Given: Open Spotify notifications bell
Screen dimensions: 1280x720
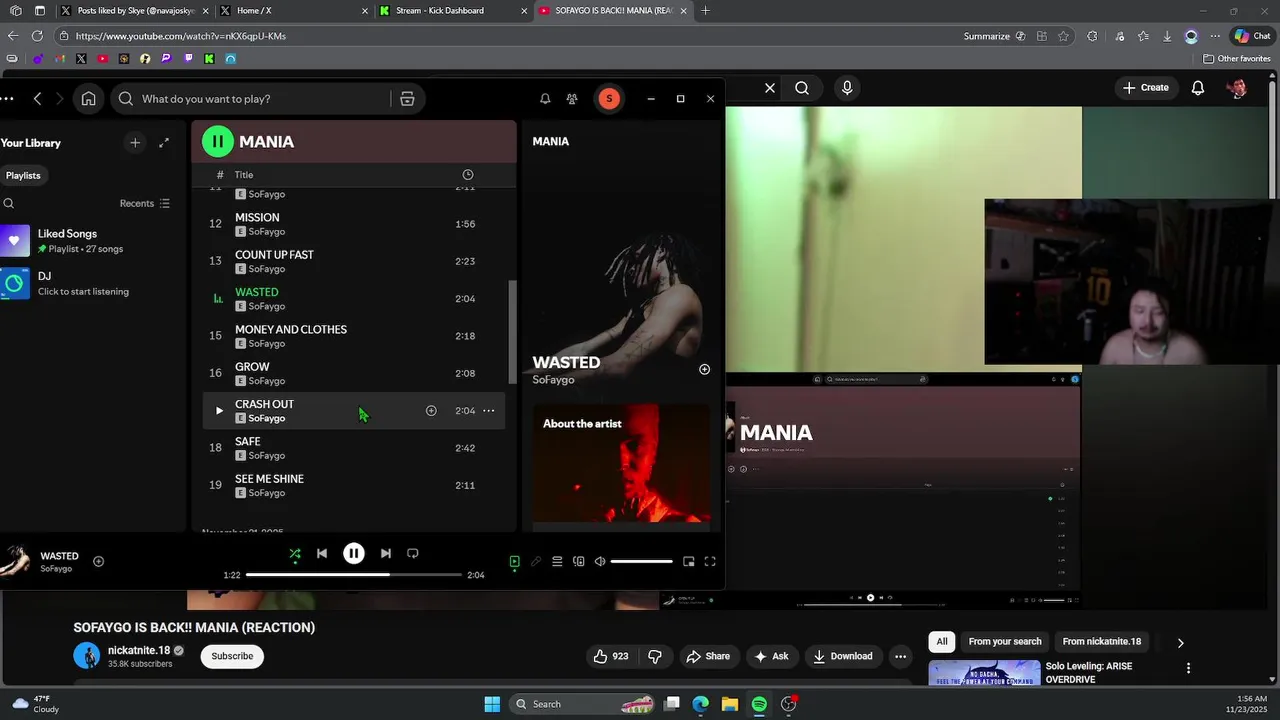Looking at the screenshot, I should 545,99.
